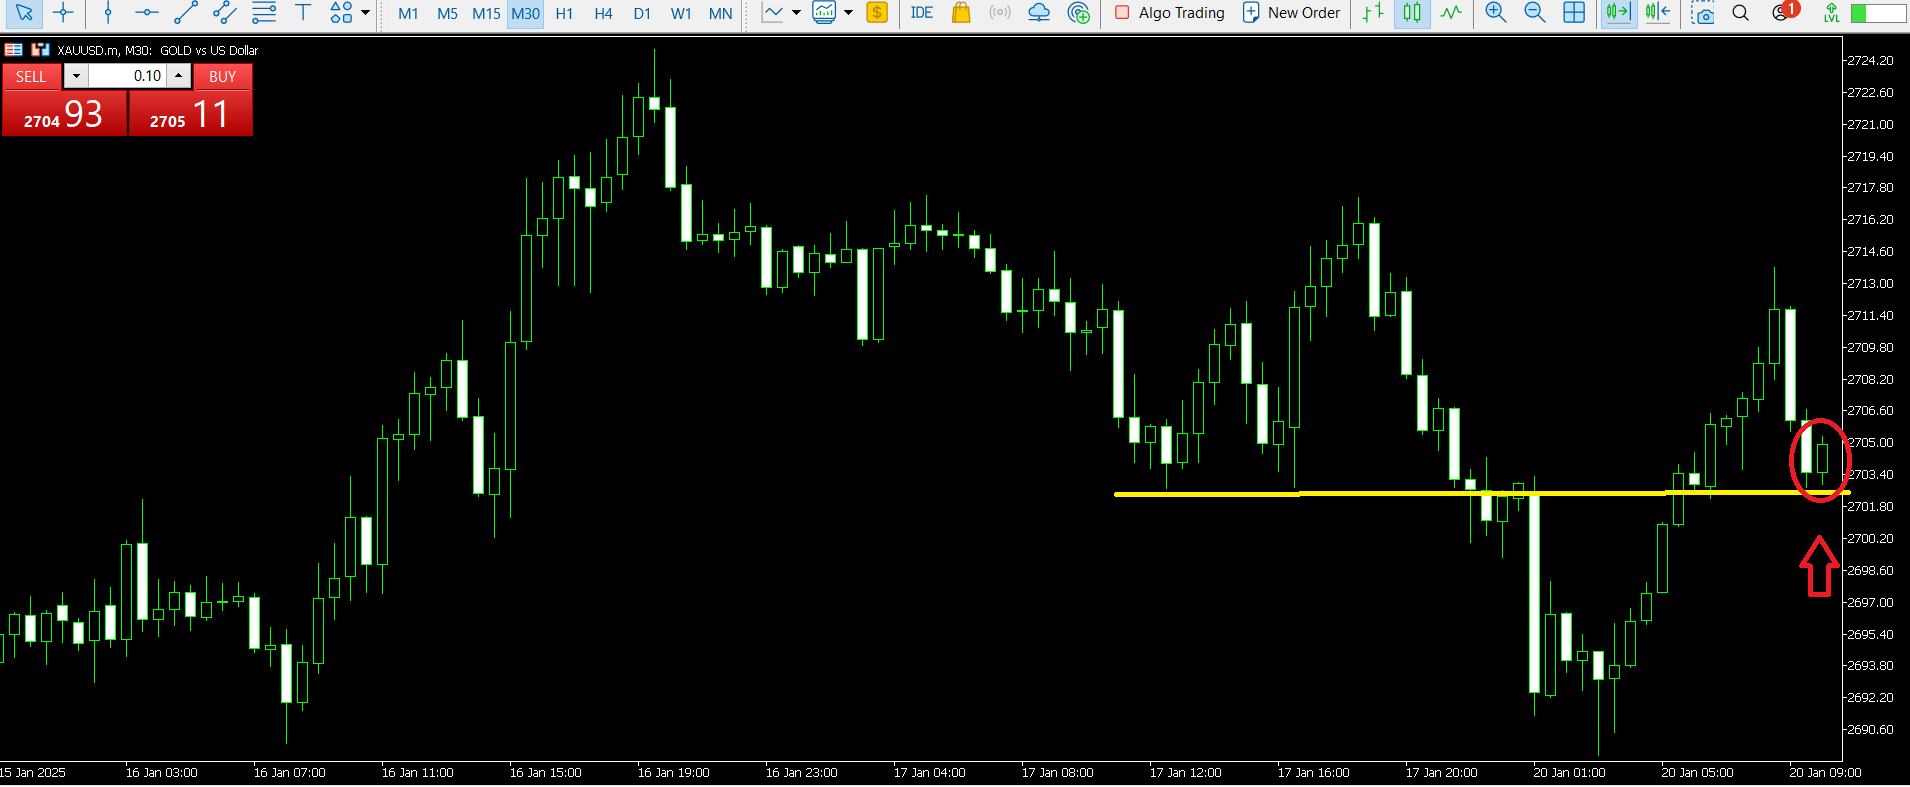Expand the chart templates dropdown arrow

coord(848,13)
